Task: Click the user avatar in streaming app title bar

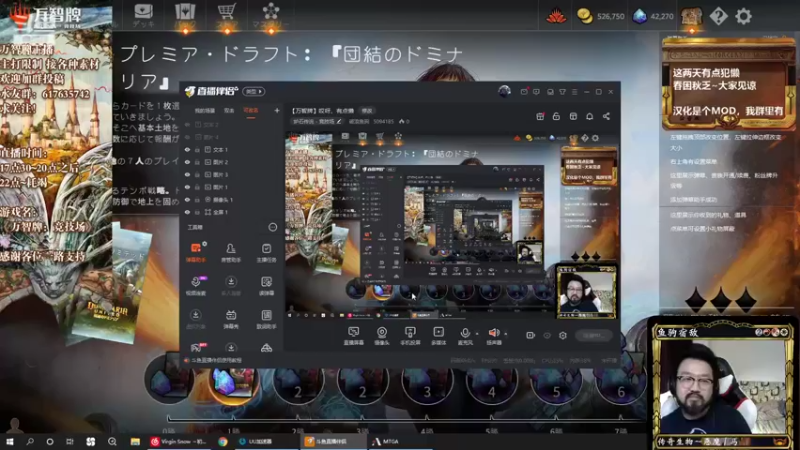Action: tap(505, 91)
